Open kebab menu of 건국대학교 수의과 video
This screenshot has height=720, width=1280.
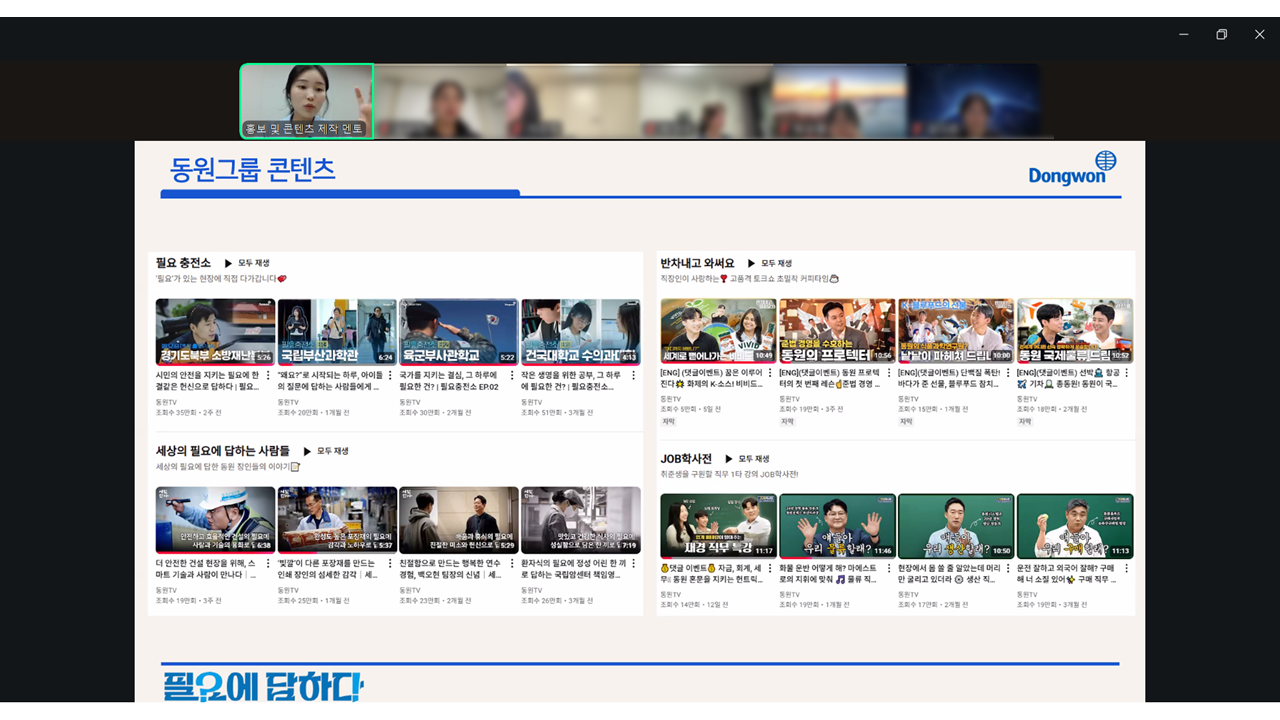coord(634,376)
